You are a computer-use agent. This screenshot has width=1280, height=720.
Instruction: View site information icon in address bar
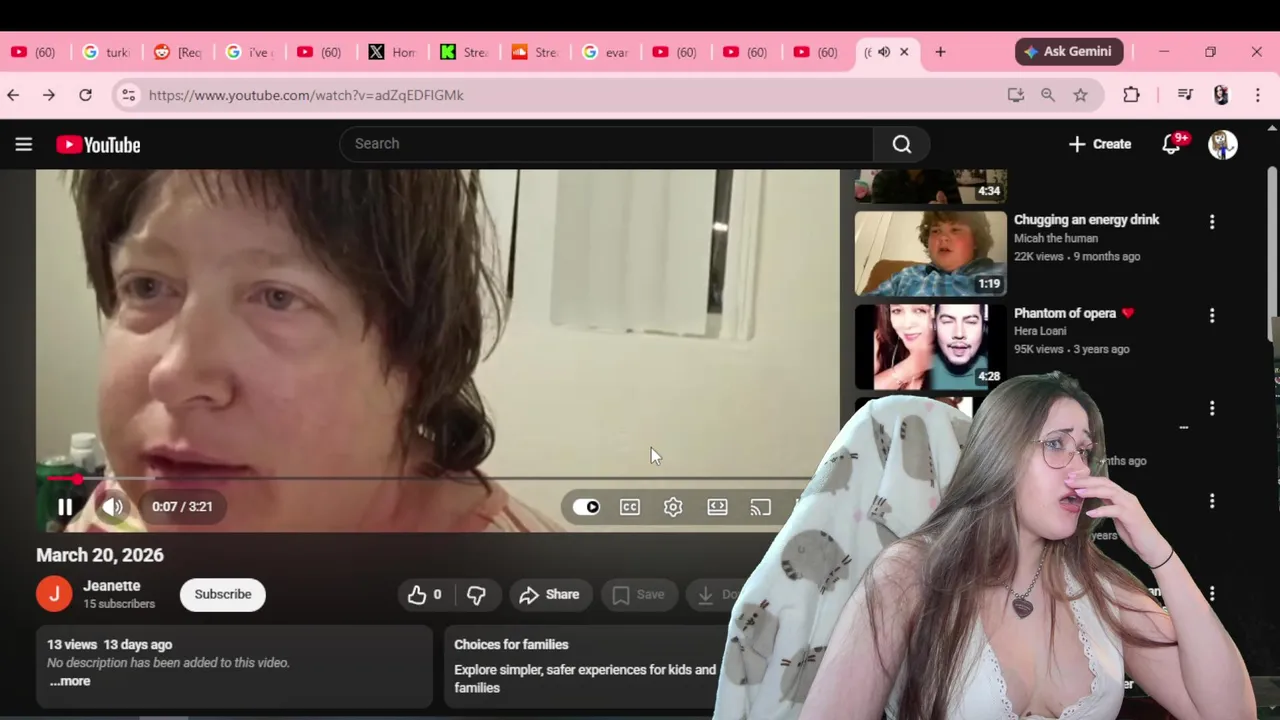click(128, 95)
